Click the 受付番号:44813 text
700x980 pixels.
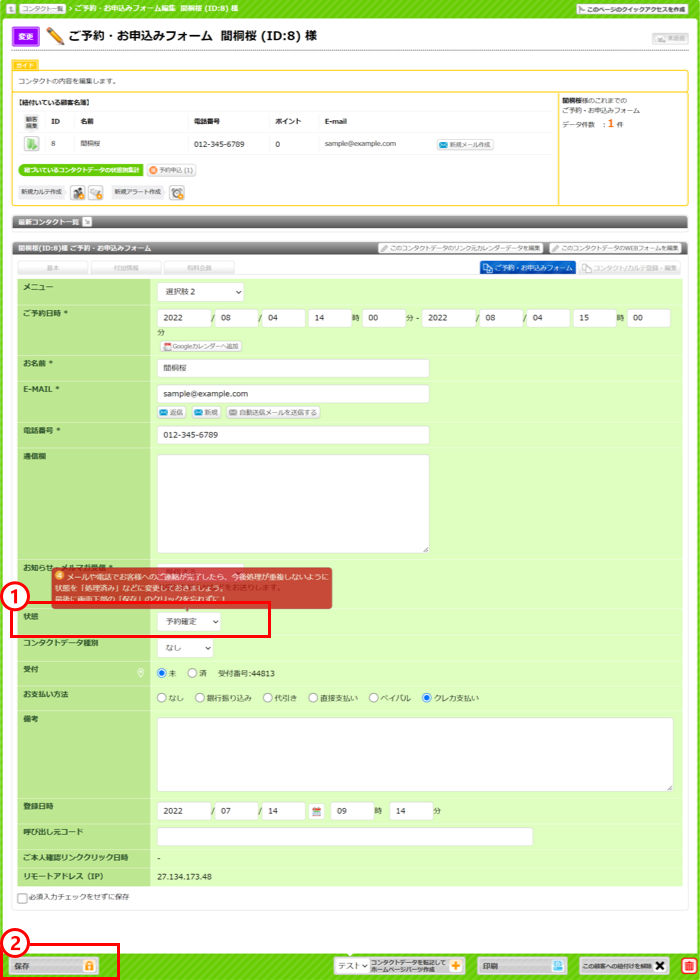pyautogui.click(x=246, y=674)
